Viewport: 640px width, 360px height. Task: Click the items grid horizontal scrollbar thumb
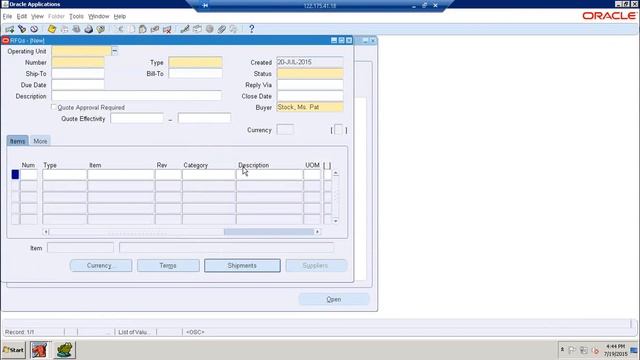point(269,232)
